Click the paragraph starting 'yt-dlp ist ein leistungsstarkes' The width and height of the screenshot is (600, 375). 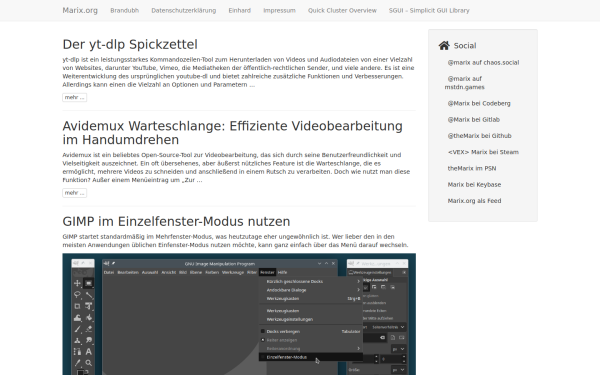[x=238, y=72]
